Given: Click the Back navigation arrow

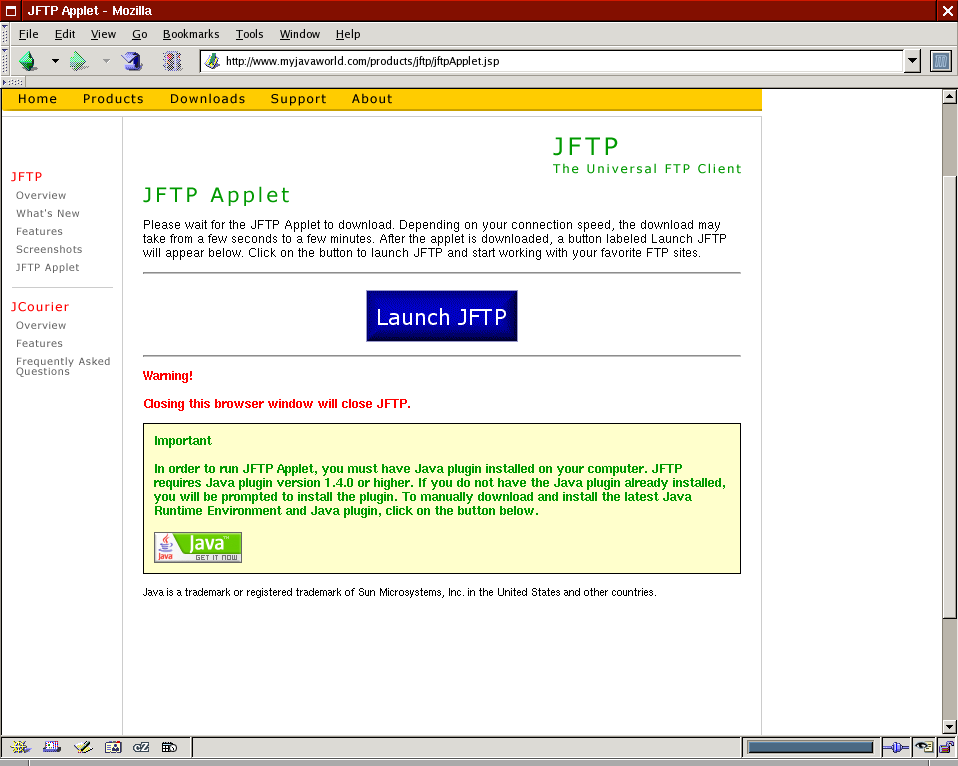Looking at the screenshot, I should (28, 61).
